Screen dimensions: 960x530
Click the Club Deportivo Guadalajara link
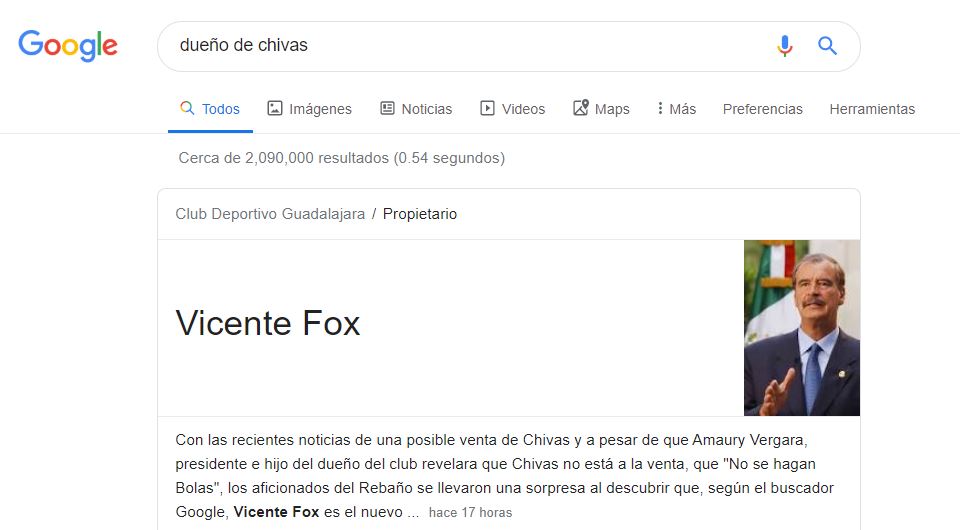click(x=270, y=214)
